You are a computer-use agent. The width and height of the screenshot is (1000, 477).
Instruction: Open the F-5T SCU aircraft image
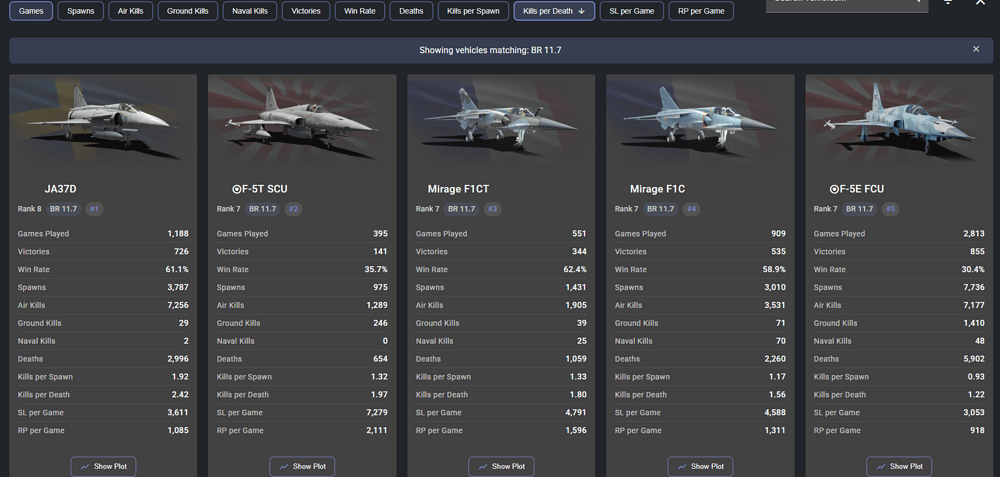(302, 121)
